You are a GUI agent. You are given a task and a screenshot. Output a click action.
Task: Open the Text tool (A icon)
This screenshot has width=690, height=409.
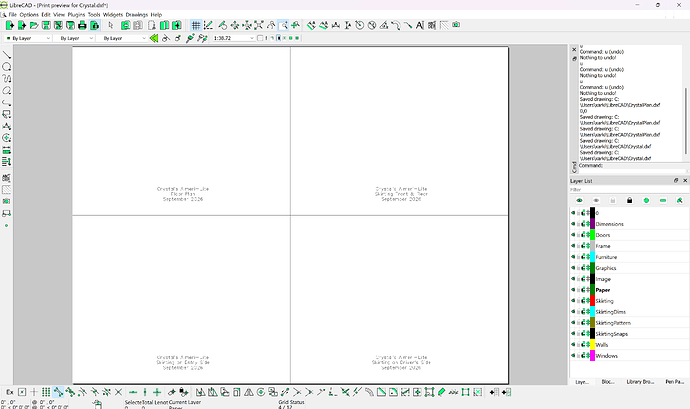(419, 26)
